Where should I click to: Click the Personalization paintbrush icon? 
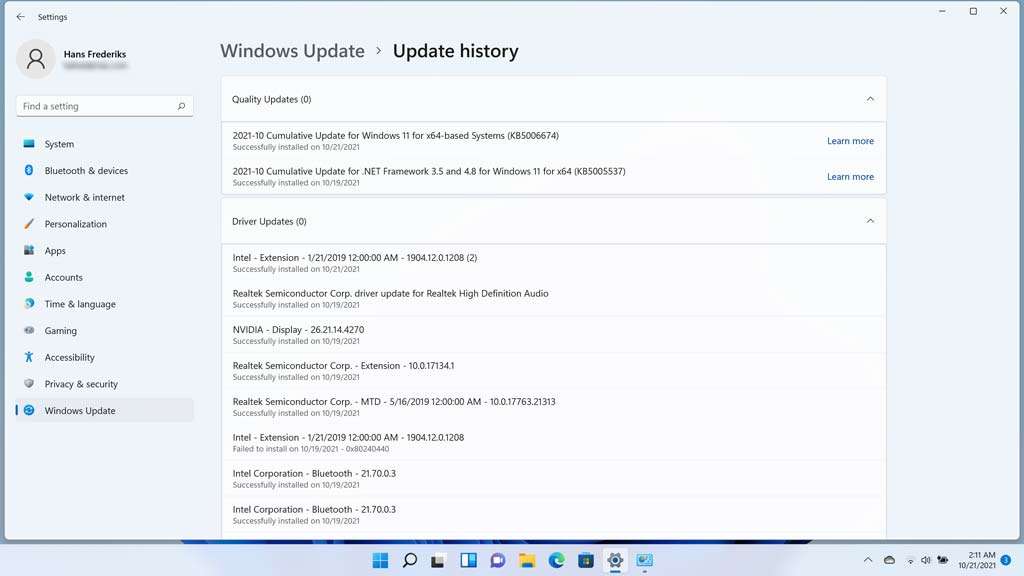click(29, 223)
